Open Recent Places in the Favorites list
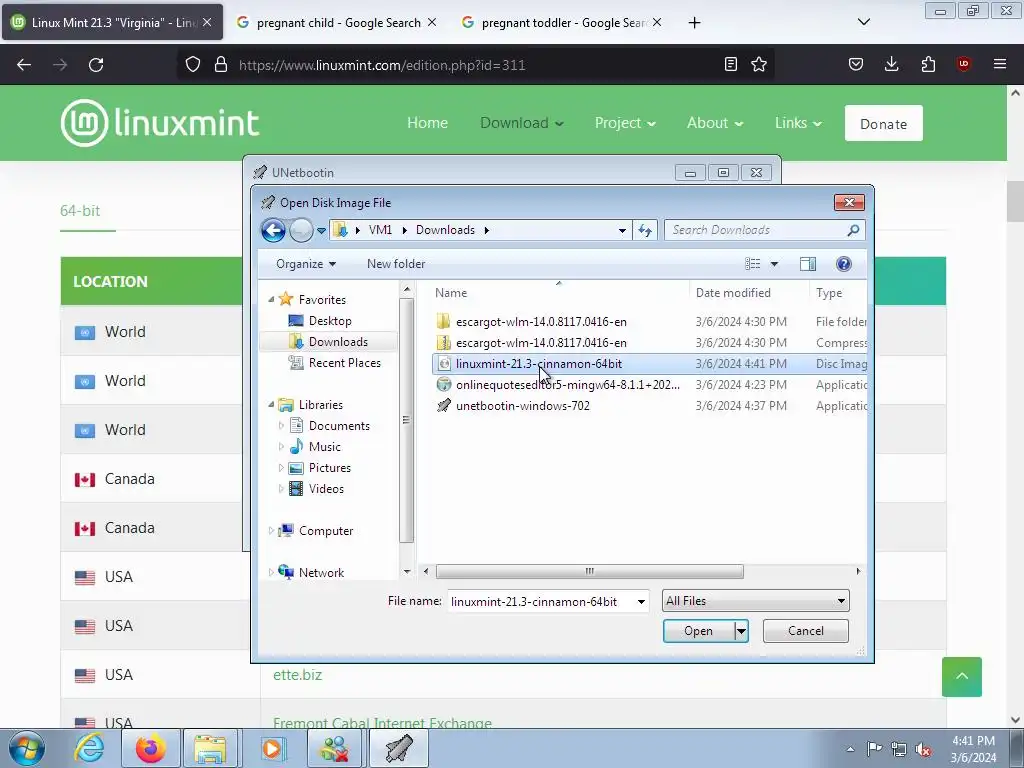The height and width of the screenshot is (768, 1024). pos(344,362)
